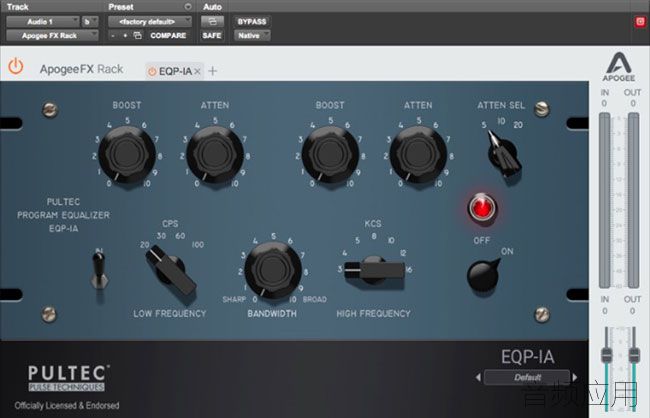Toggle the Apogee FX Rack power icon
650x418 pixels.
pos(16,66)
